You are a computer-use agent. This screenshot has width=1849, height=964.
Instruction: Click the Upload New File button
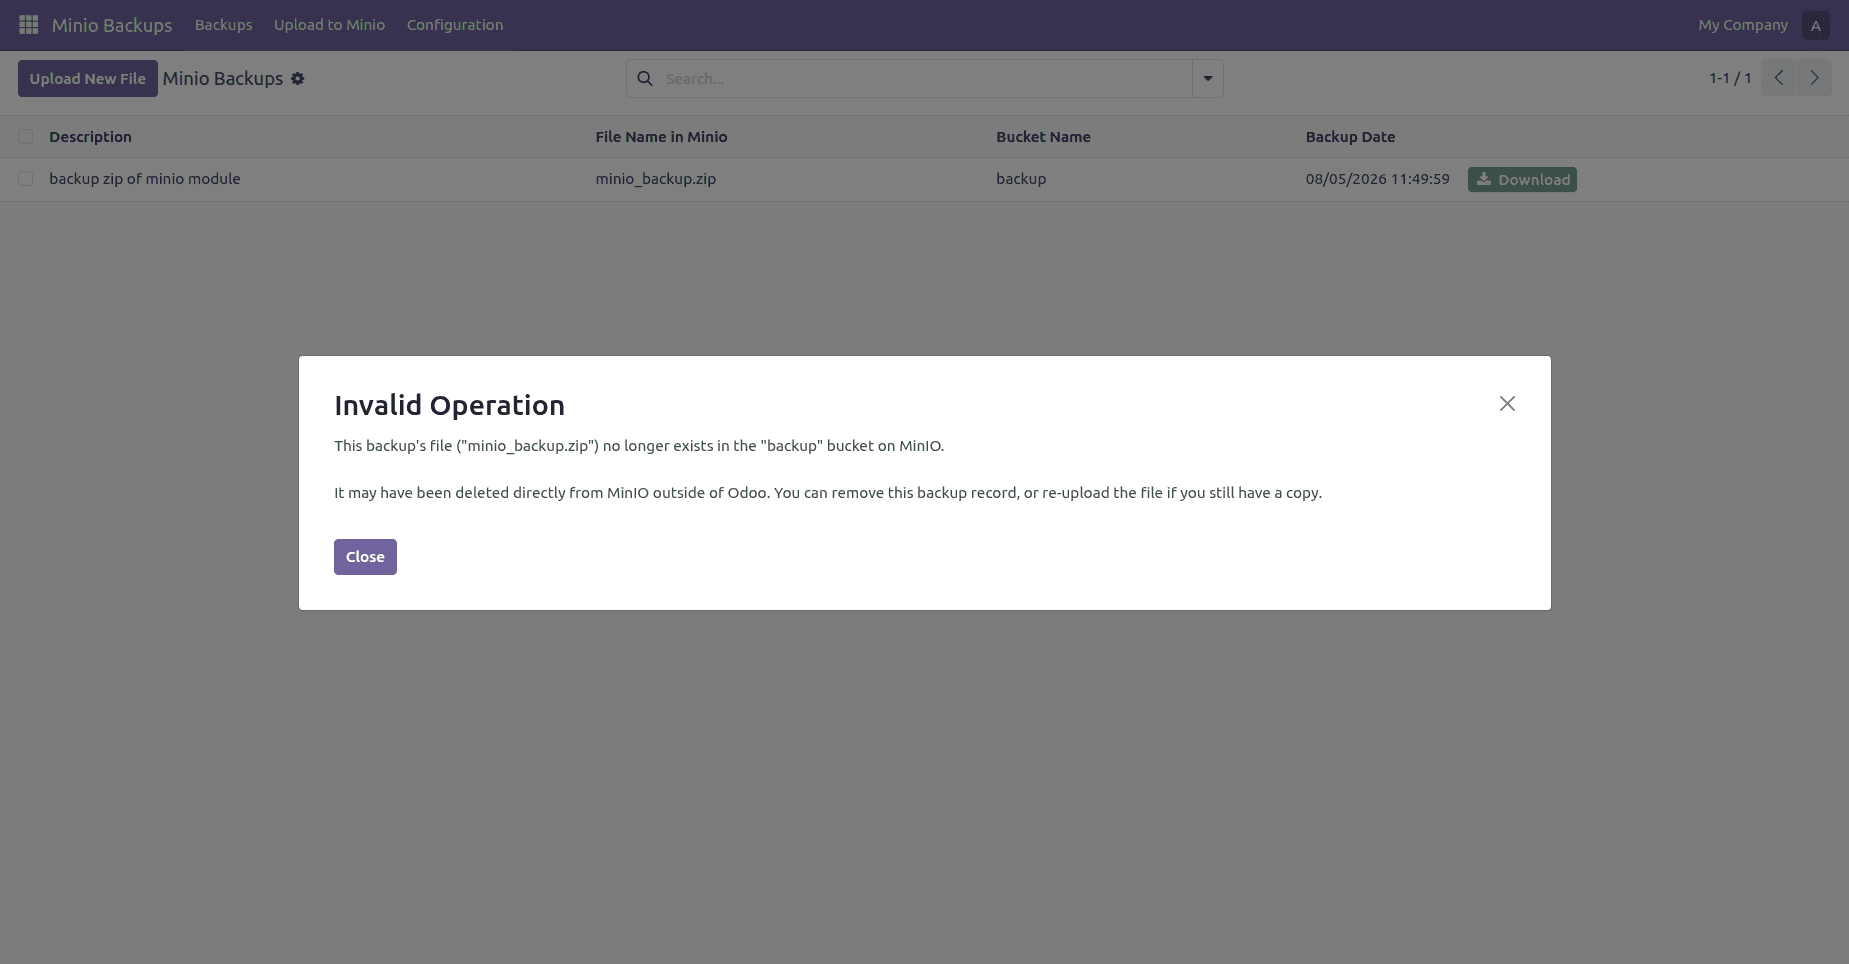click(x=88, y=78)
